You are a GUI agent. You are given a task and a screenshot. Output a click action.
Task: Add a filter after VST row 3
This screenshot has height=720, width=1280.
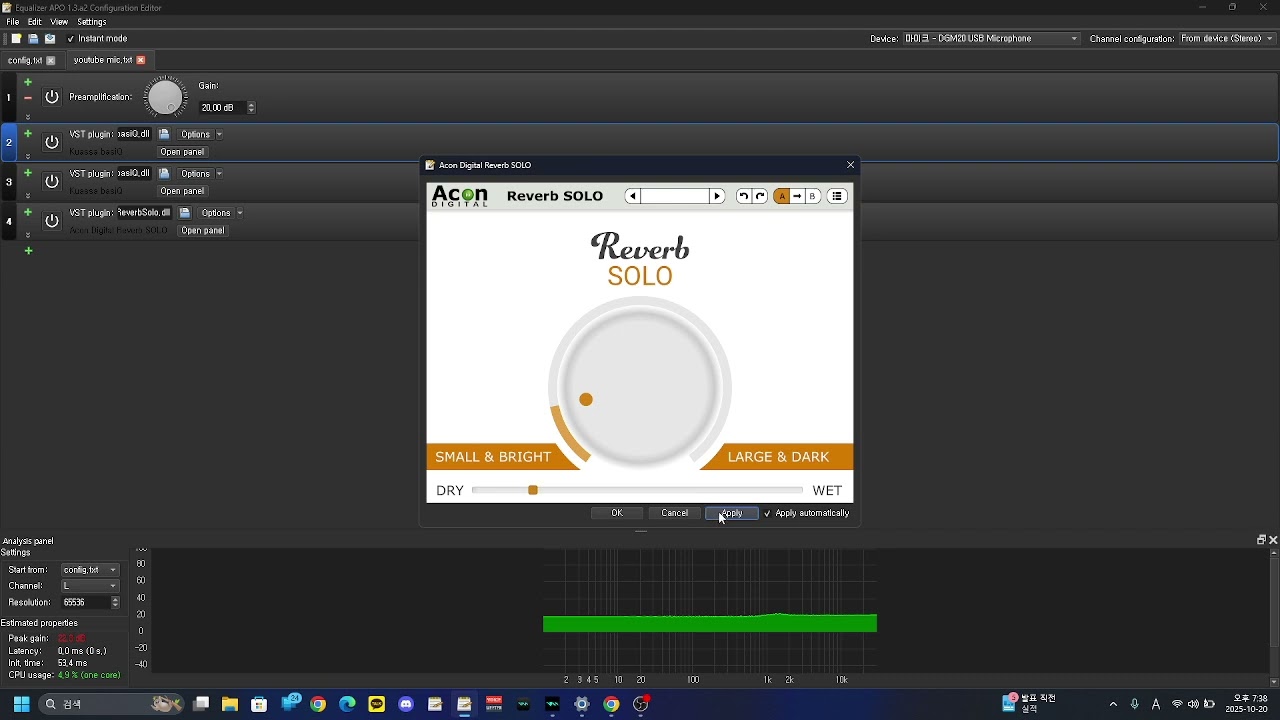click(28, 173)
